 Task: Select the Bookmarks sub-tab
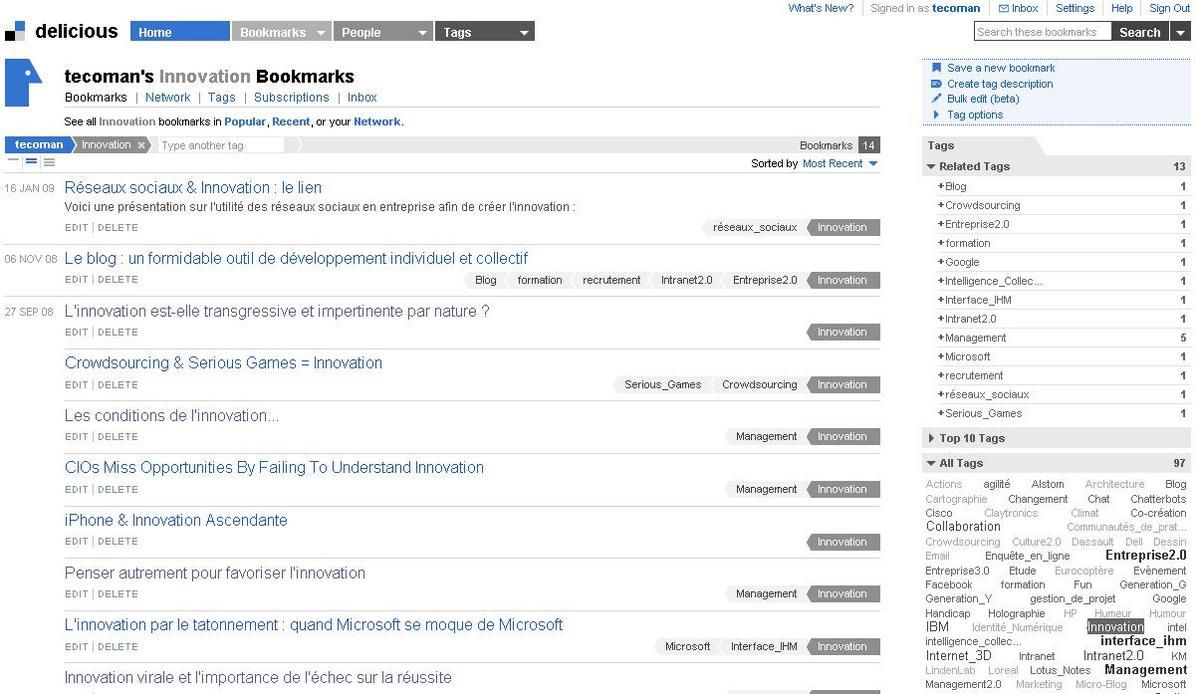96,97
